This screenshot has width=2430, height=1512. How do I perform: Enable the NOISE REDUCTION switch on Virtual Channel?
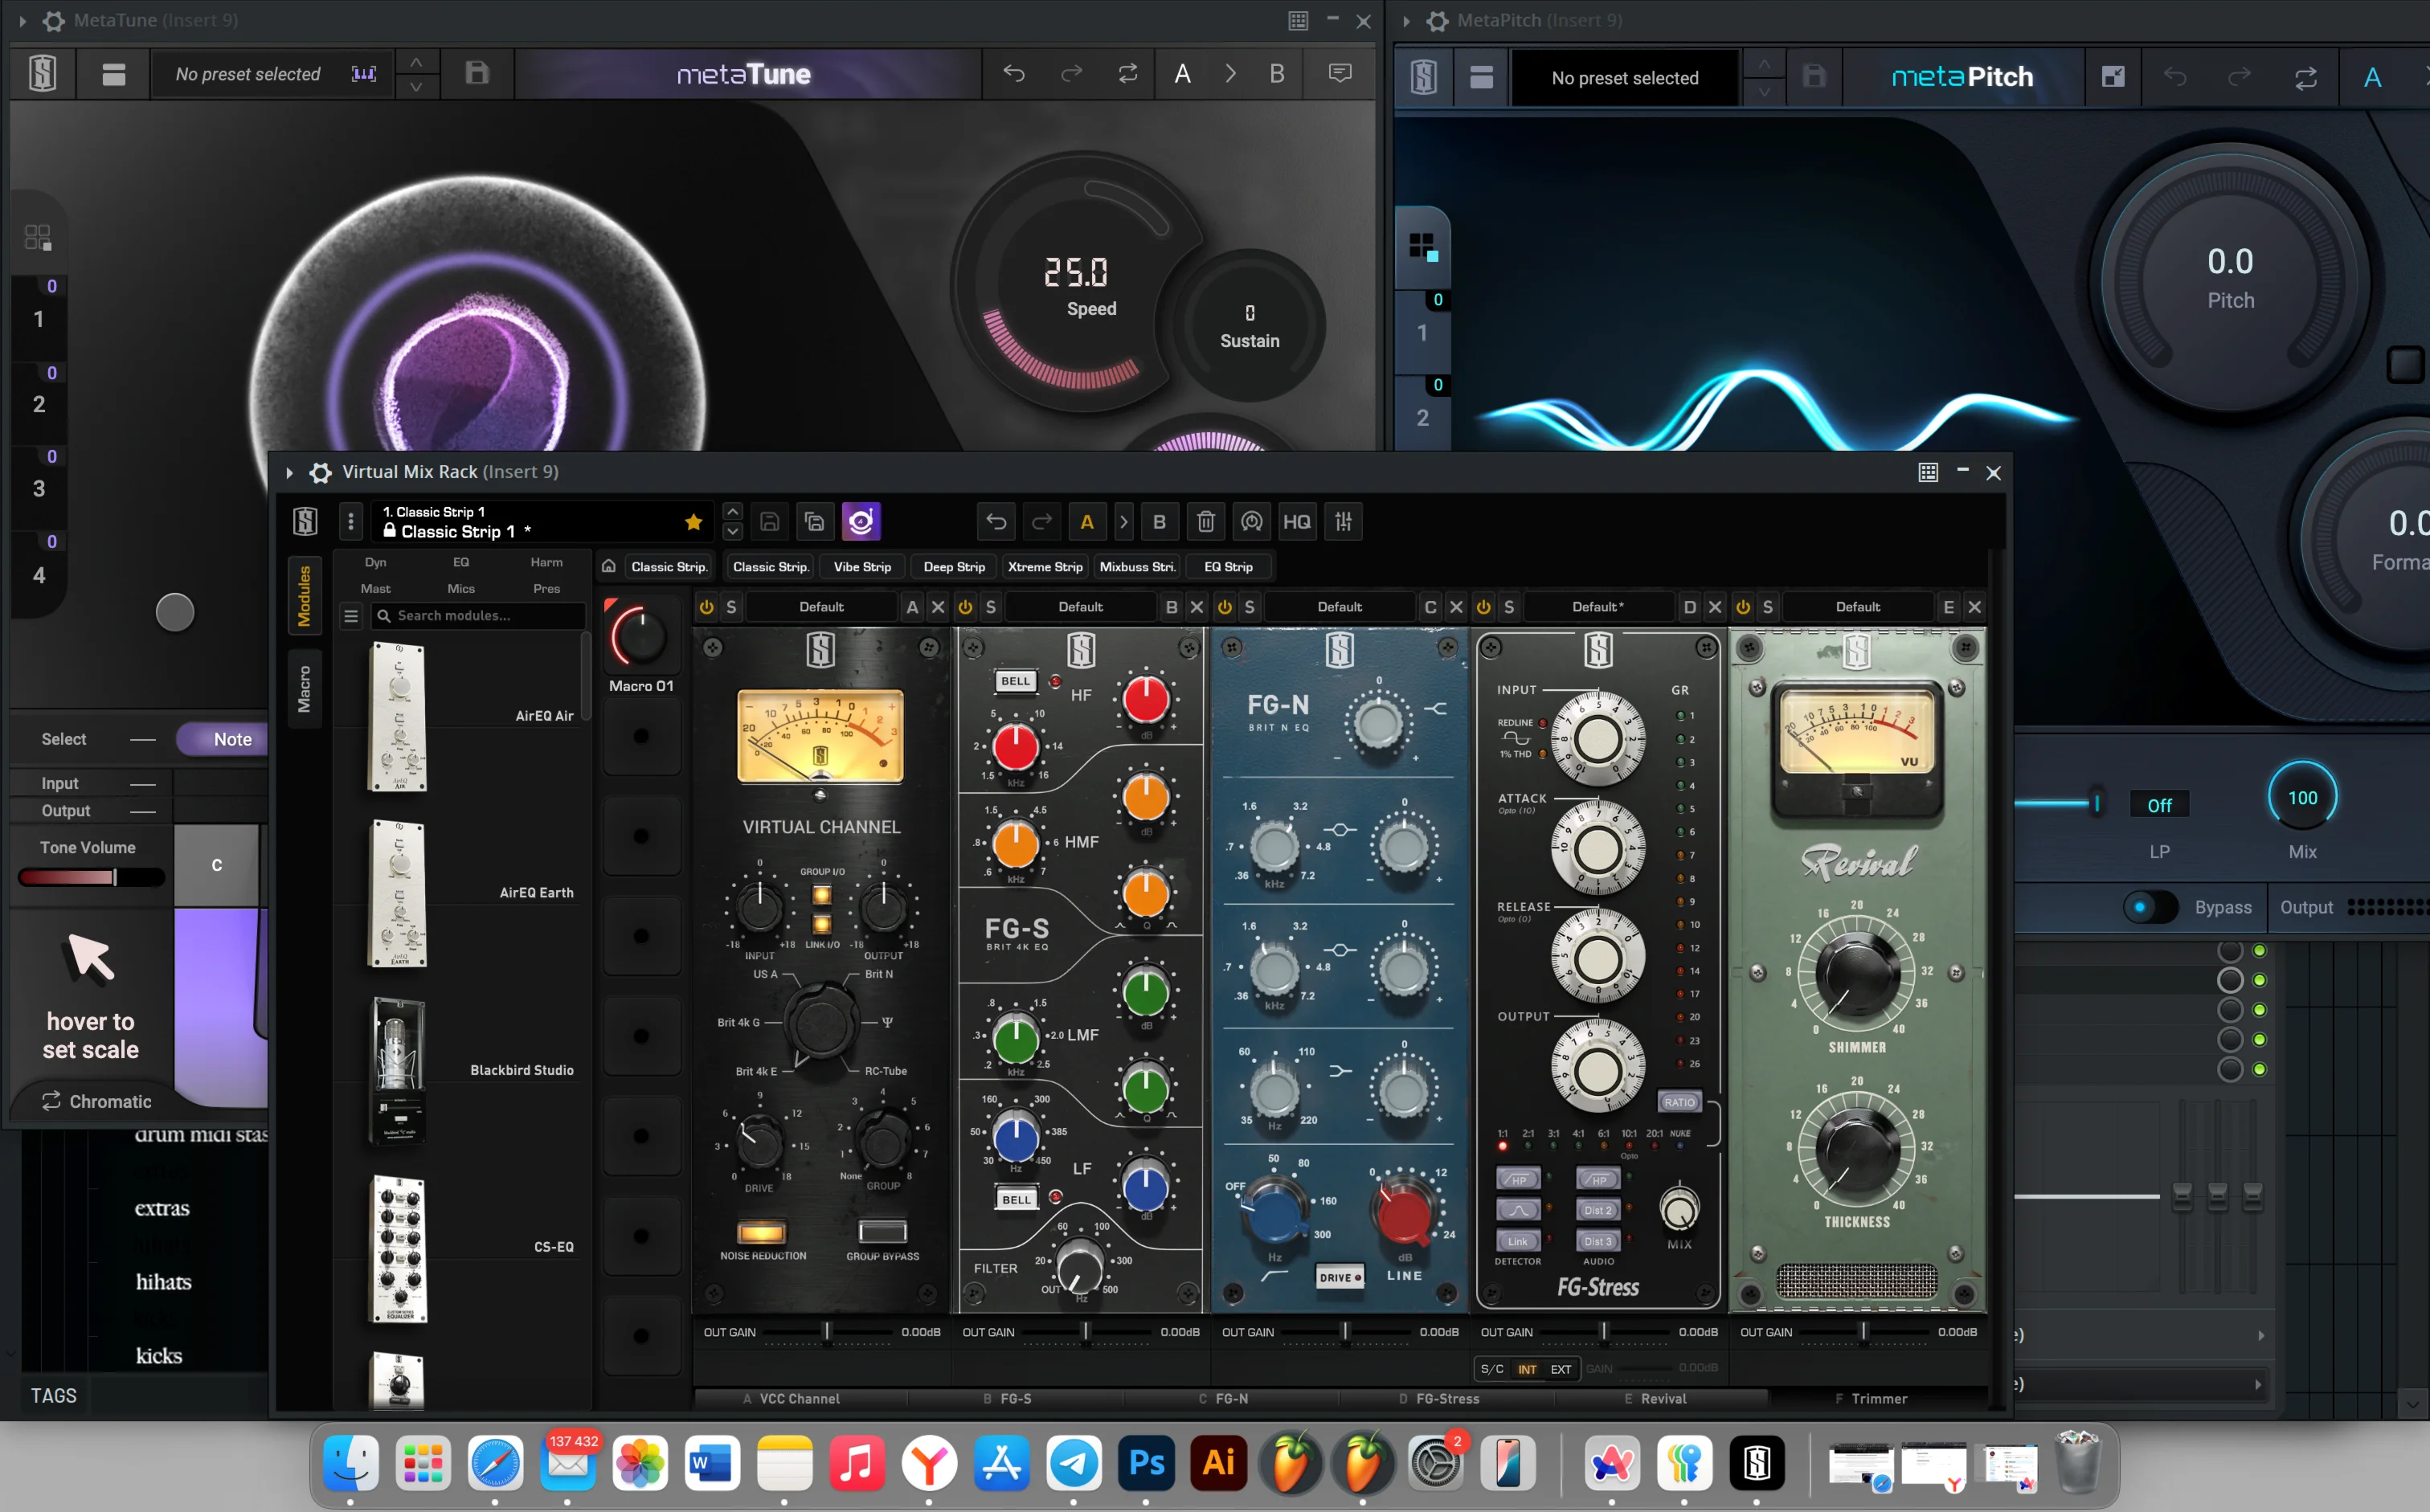[761, 1232]
